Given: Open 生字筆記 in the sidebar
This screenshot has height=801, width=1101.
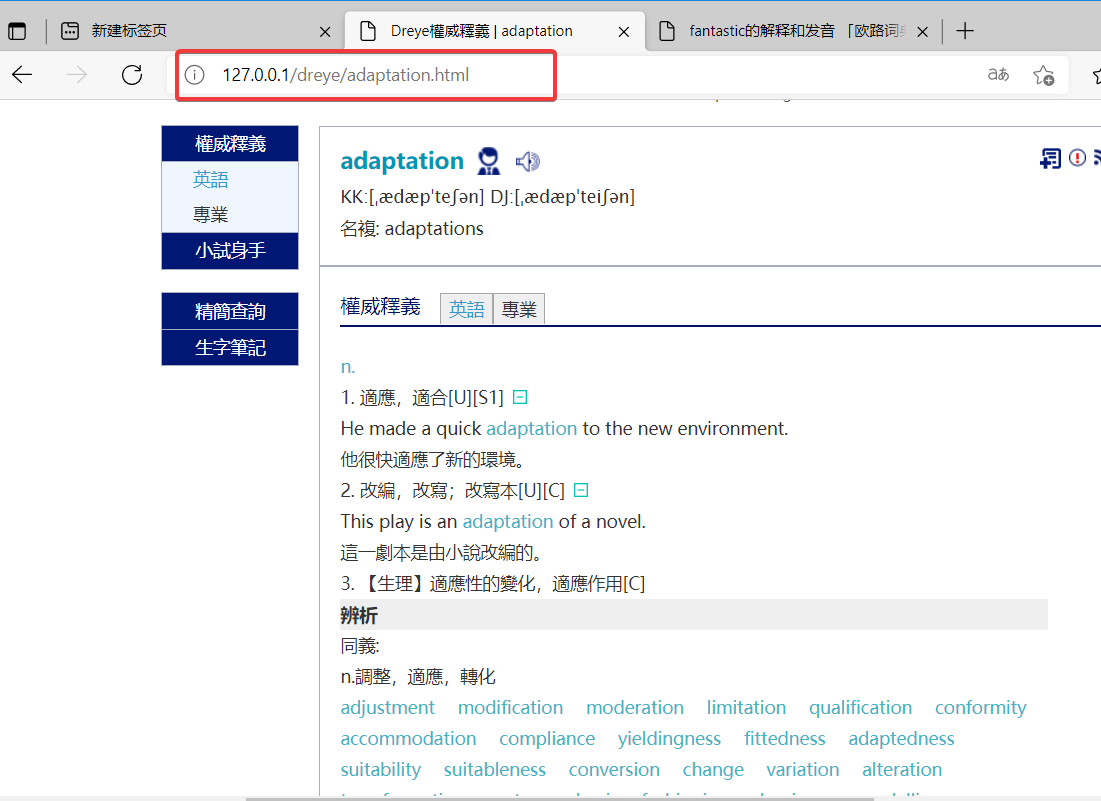Looking at the screenshot, I should (230, 347).
